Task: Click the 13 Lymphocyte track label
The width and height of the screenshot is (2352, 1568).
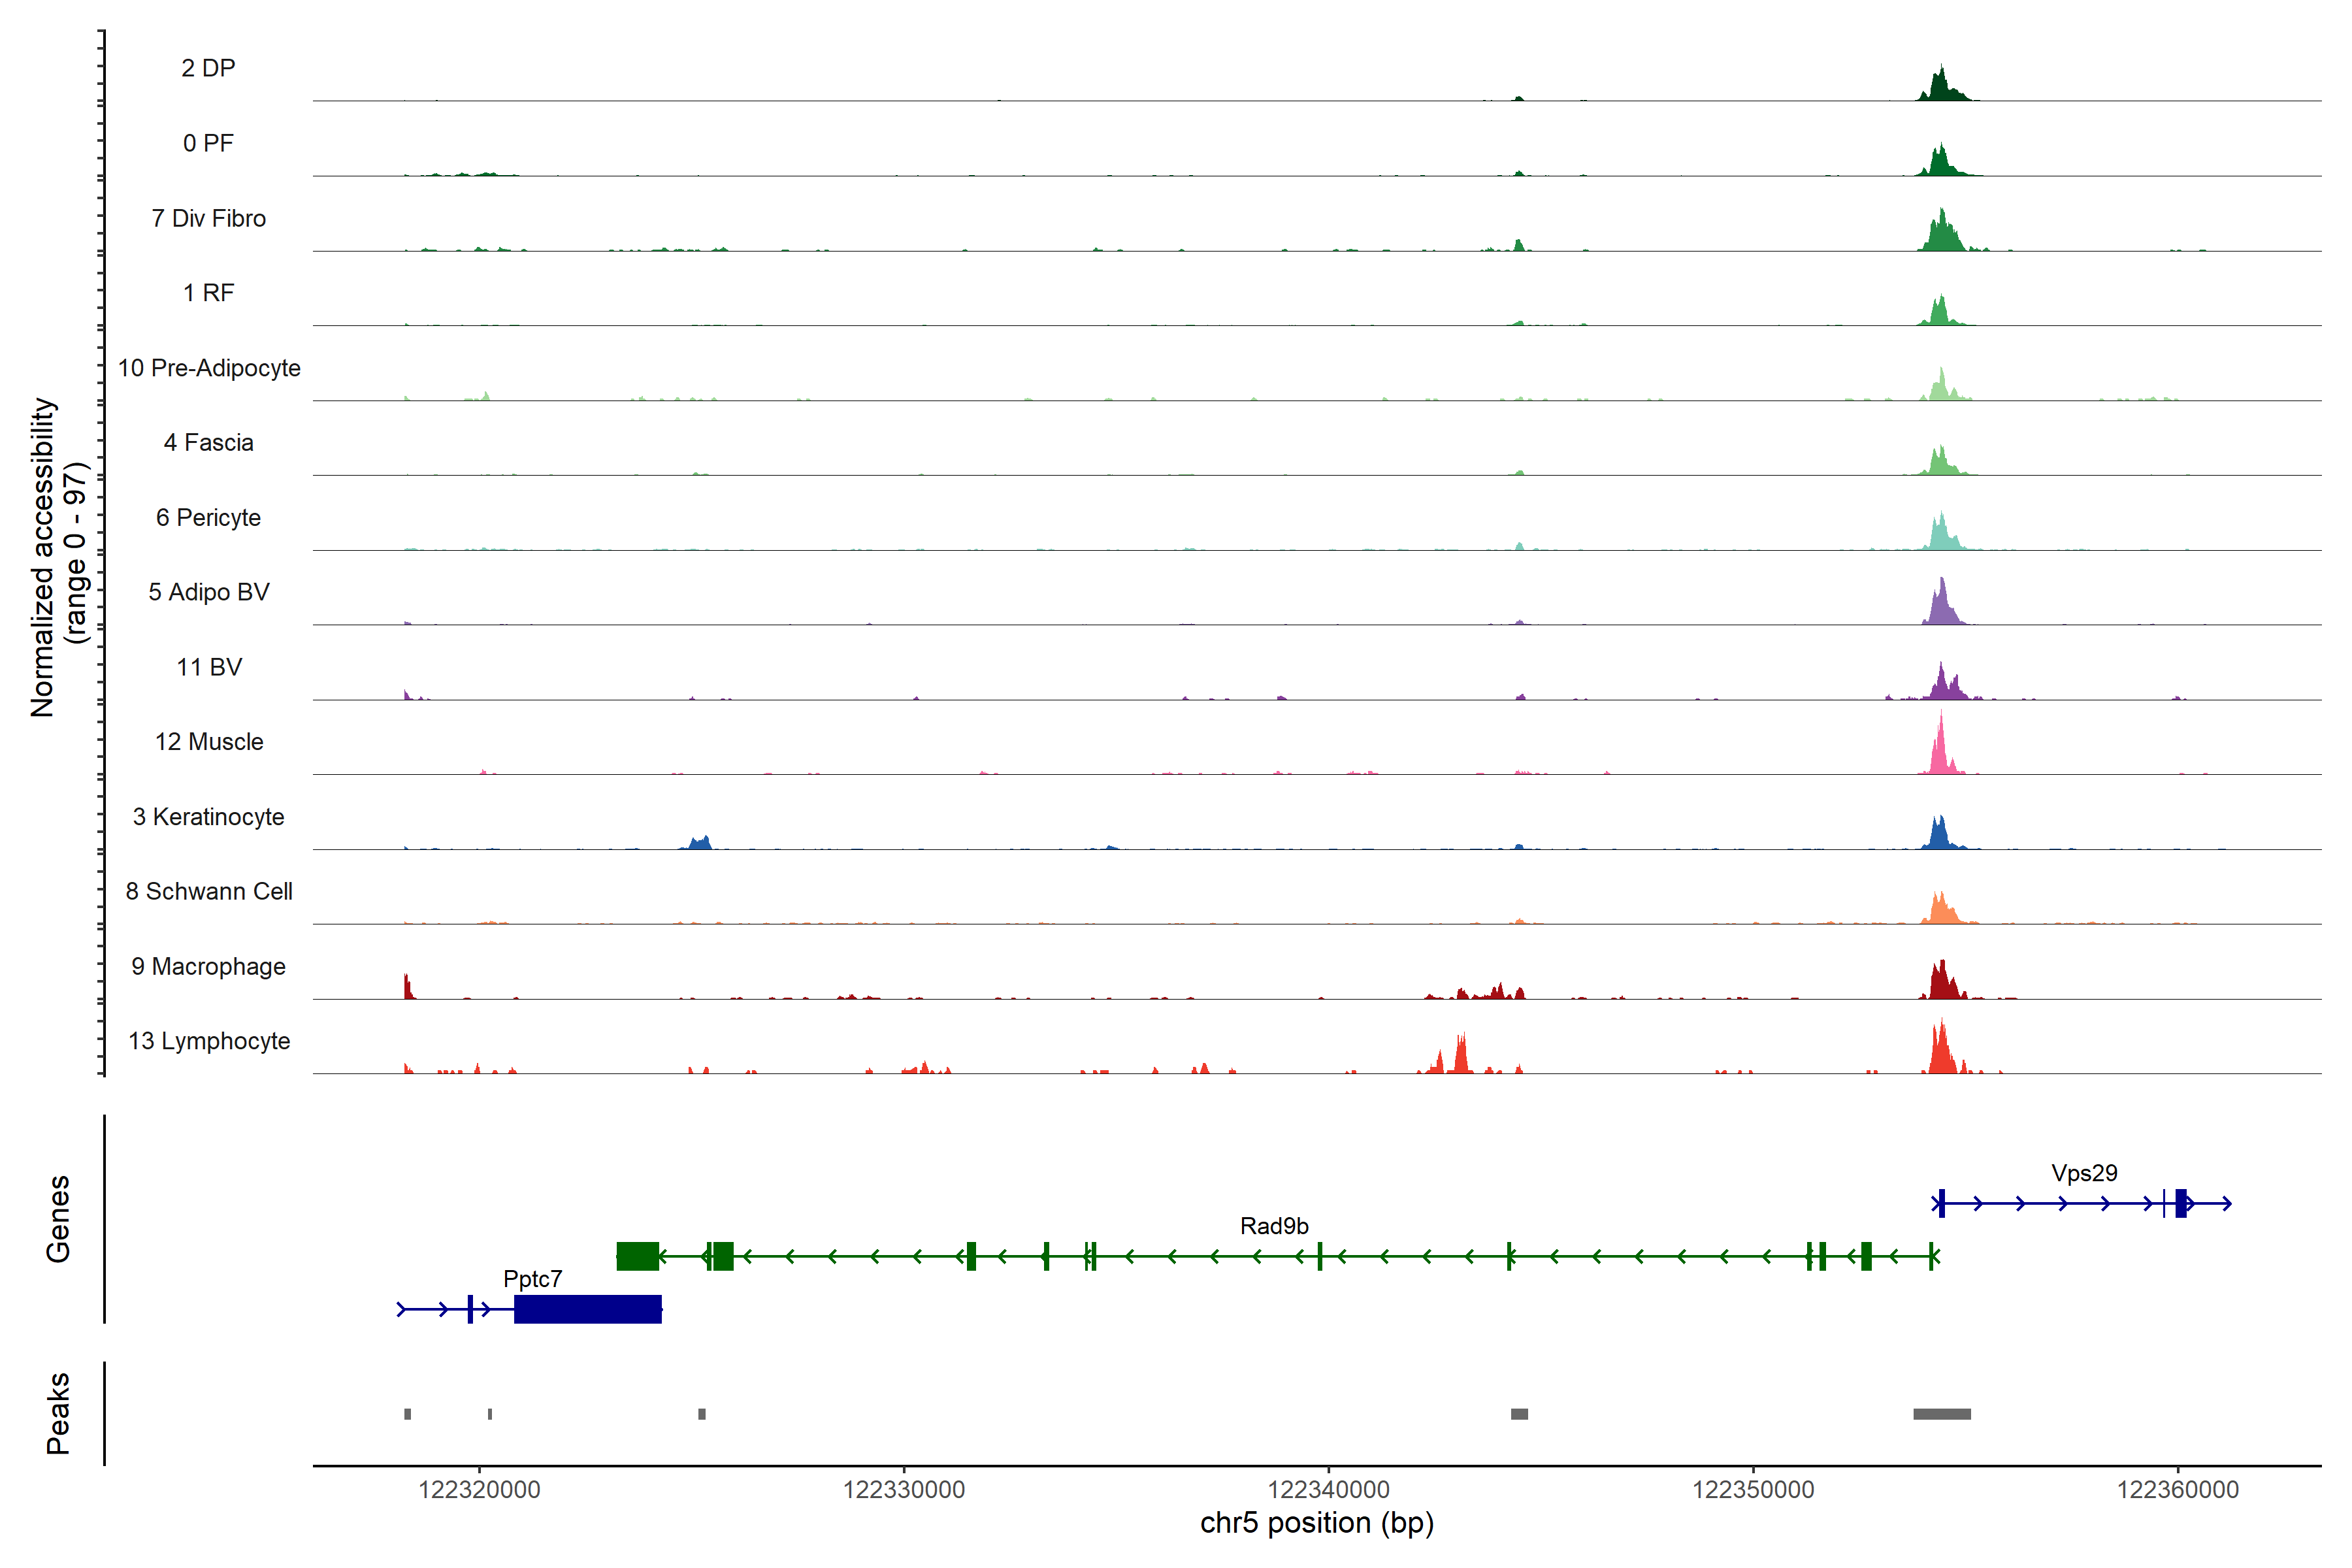Action: (209, 1041)
